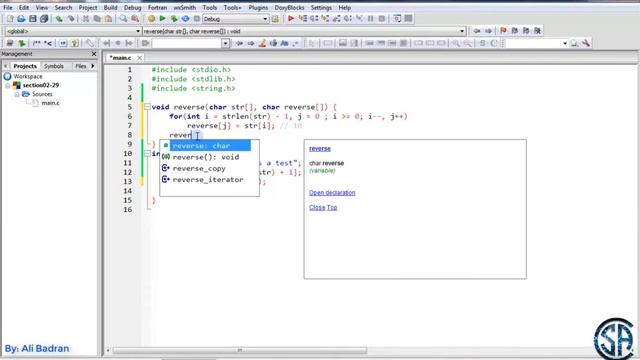Open the Debug build target dropdown
The image size is (640, 360).
(265, 19)
